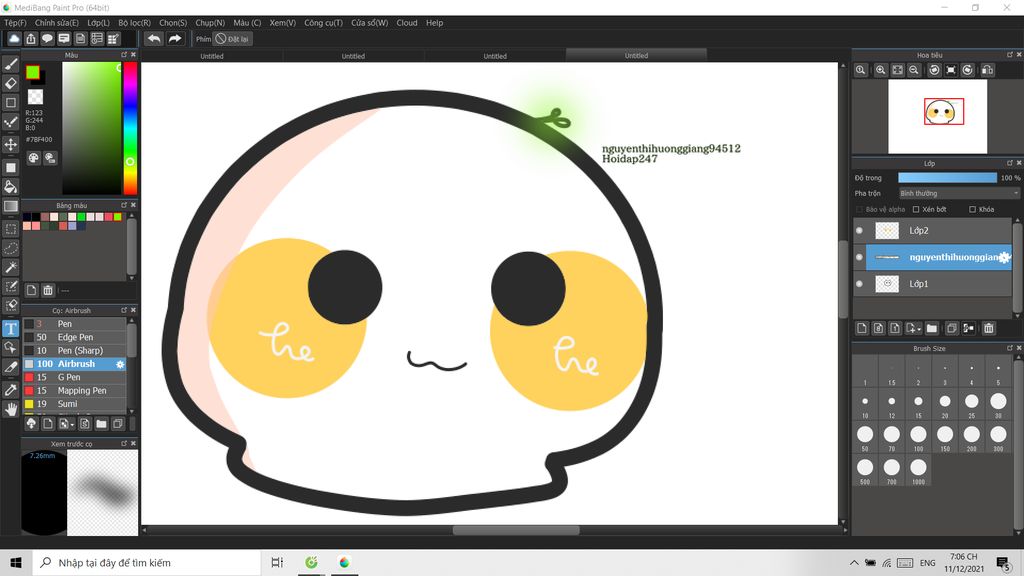
Task: Open text layer settings gear
Action: [x=1004, y=258]
